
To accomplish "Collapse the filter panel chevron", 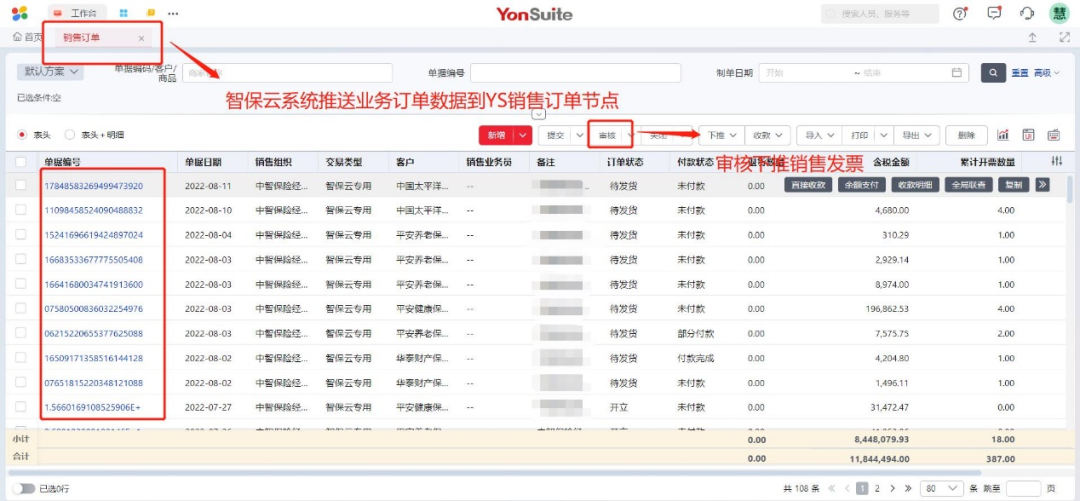I will tap(540, 114).
